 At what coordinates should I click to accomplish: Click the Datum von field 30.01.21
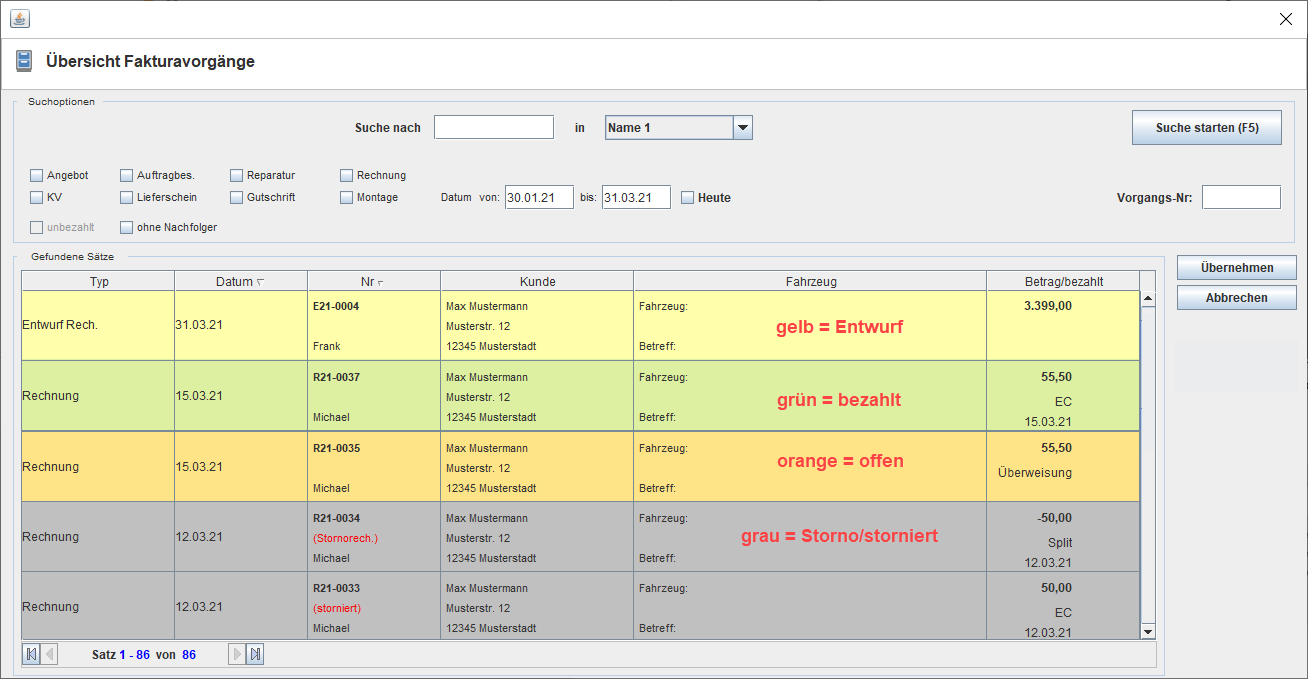pyautogui.click(x=539, y=197)
